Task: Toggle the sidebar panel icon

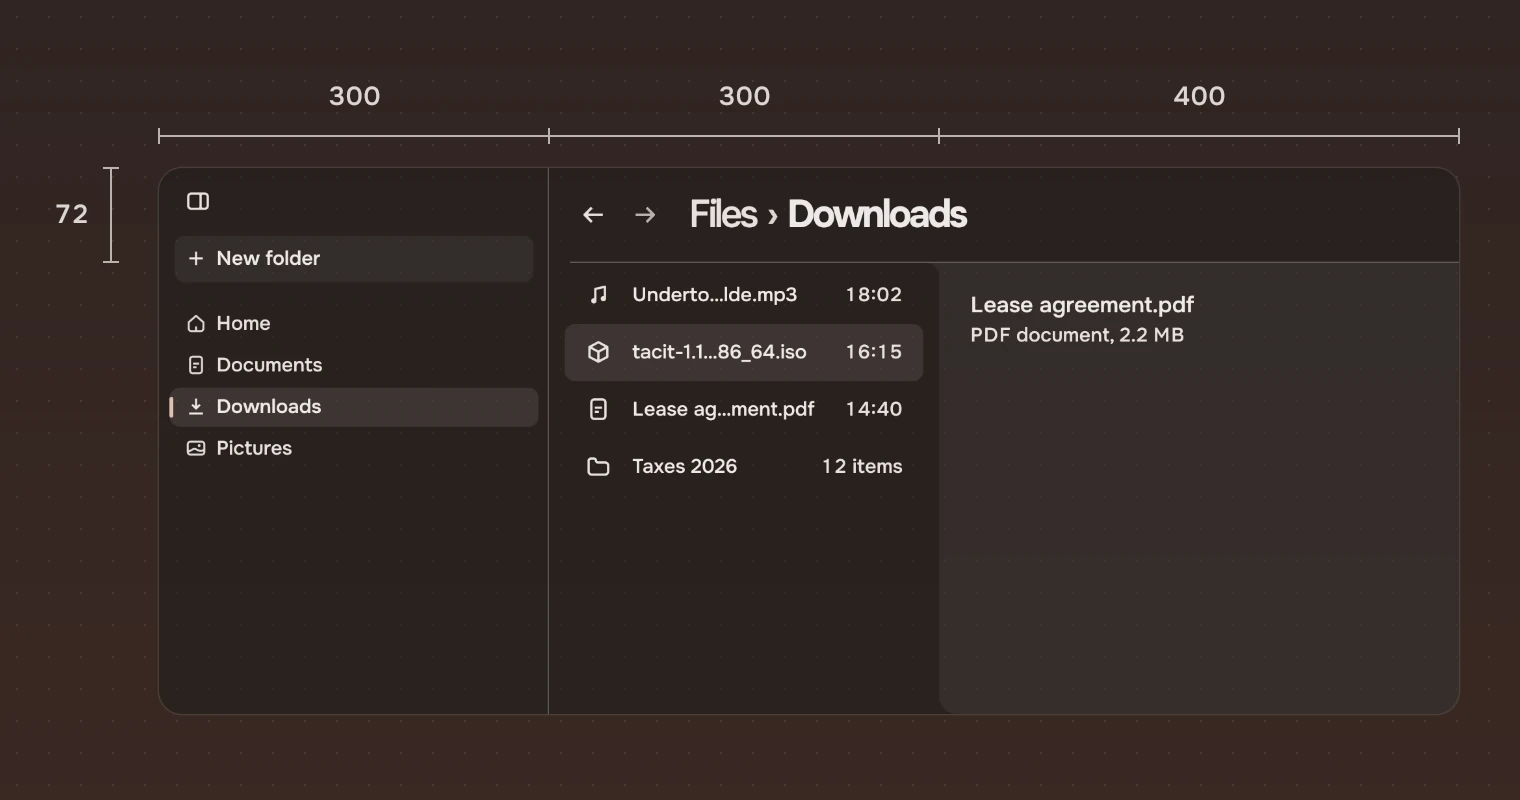Action: click(x=198, y=202)
